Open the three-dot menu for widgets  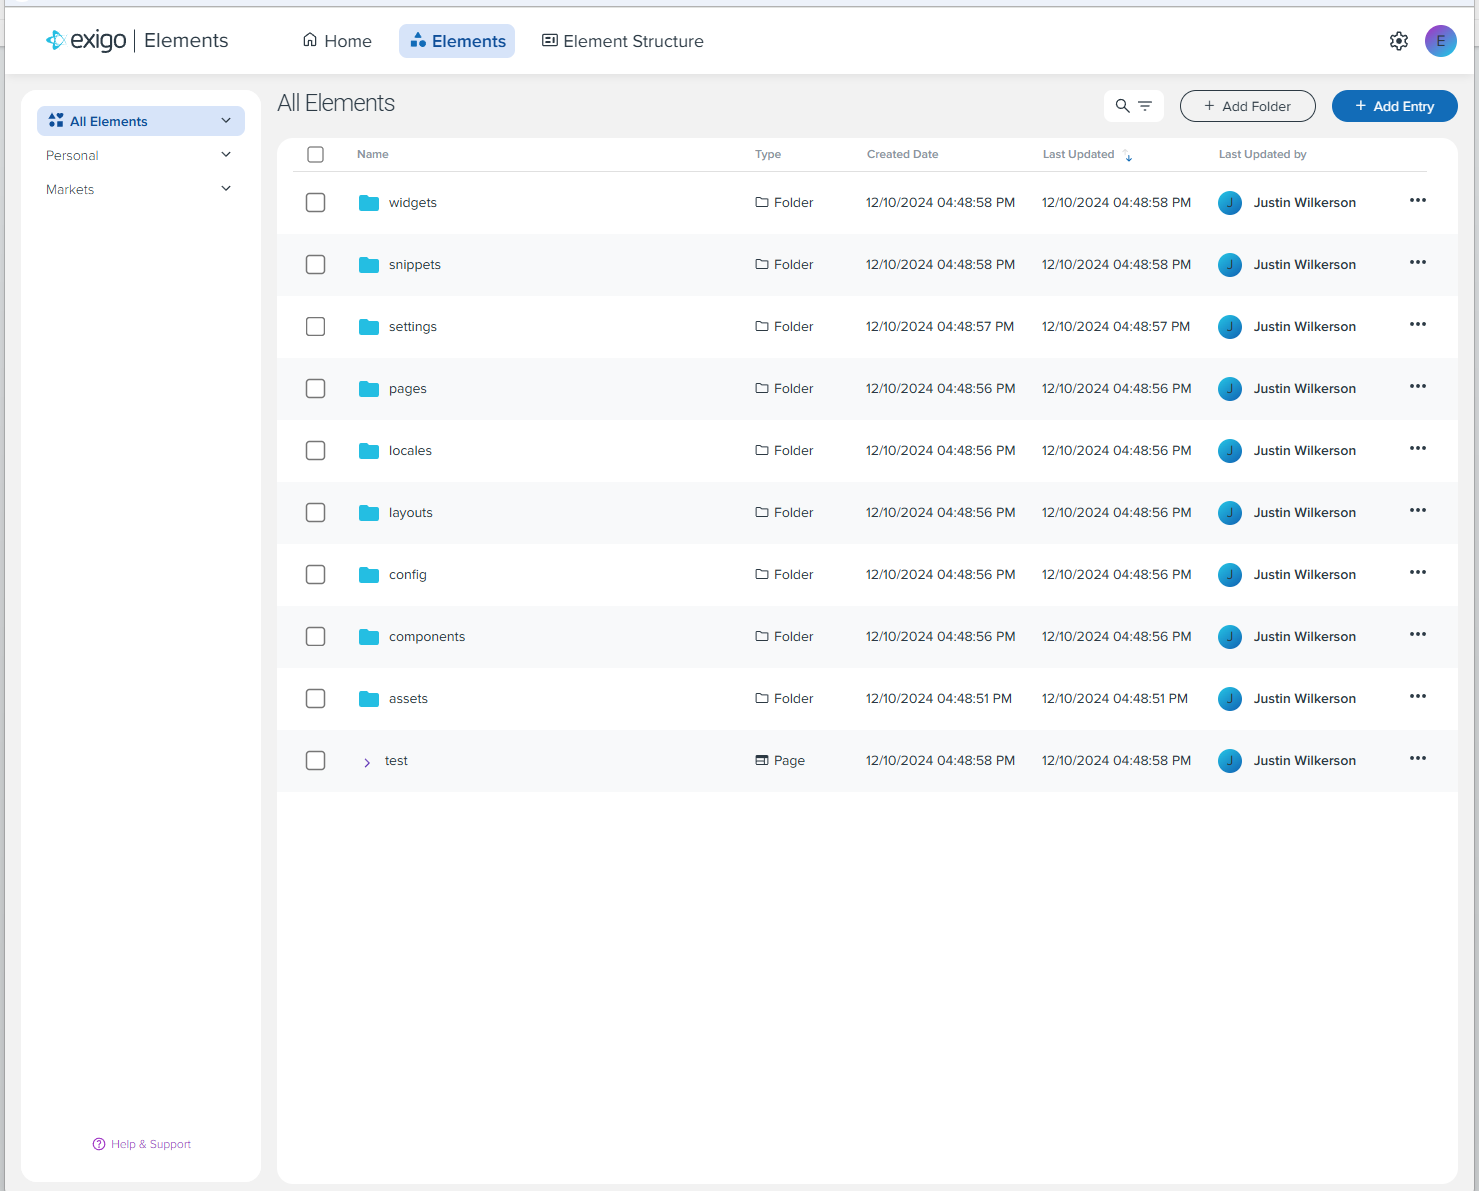pos(1417,201)
